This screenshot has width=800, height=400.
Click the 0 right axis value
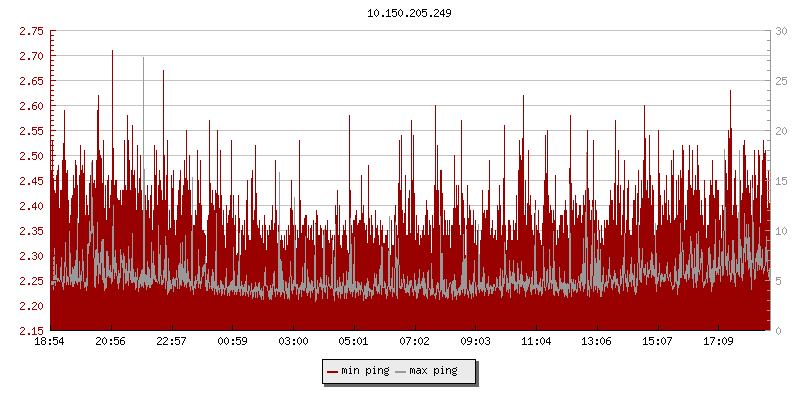pyautogui.click(x=777, y=331)
